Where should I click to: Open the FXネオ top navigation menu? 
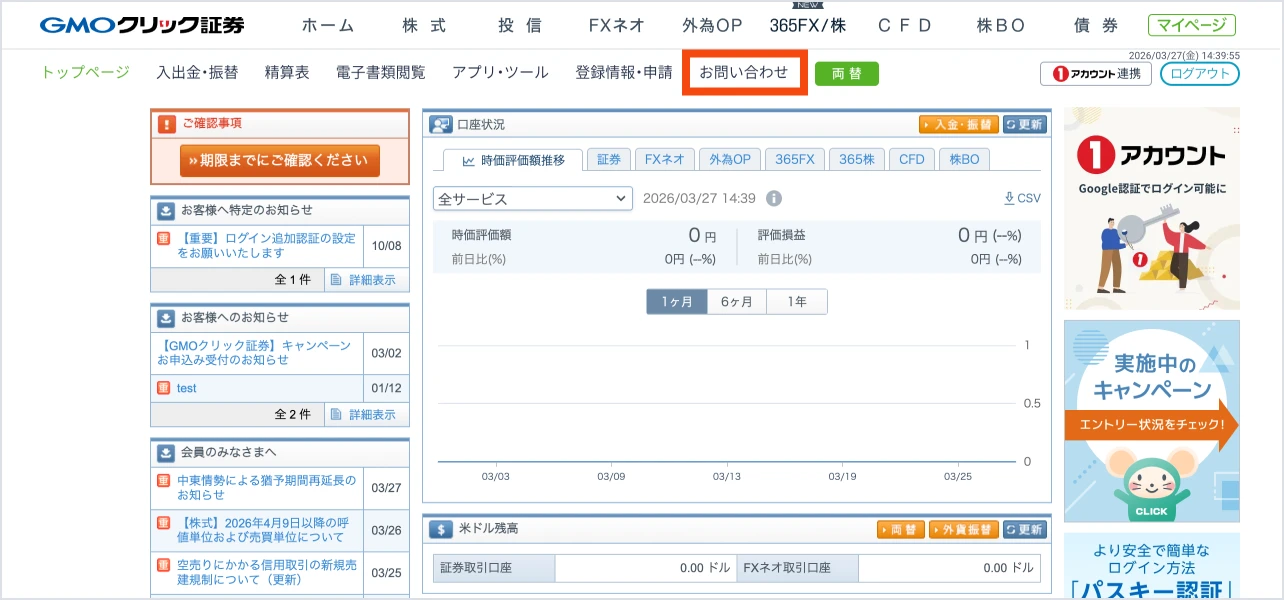[x=617, y=26]
